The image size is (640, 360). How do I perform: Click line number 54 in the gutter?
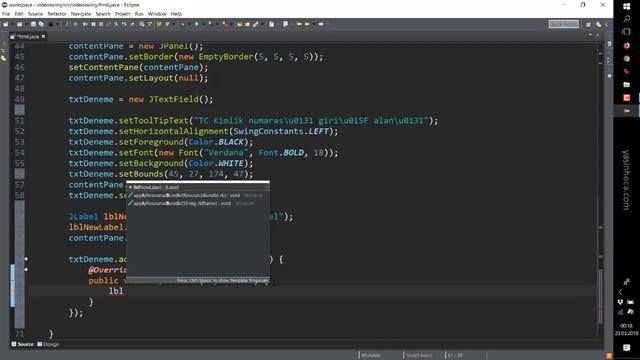pyautogui.click(x=19, y=153)
